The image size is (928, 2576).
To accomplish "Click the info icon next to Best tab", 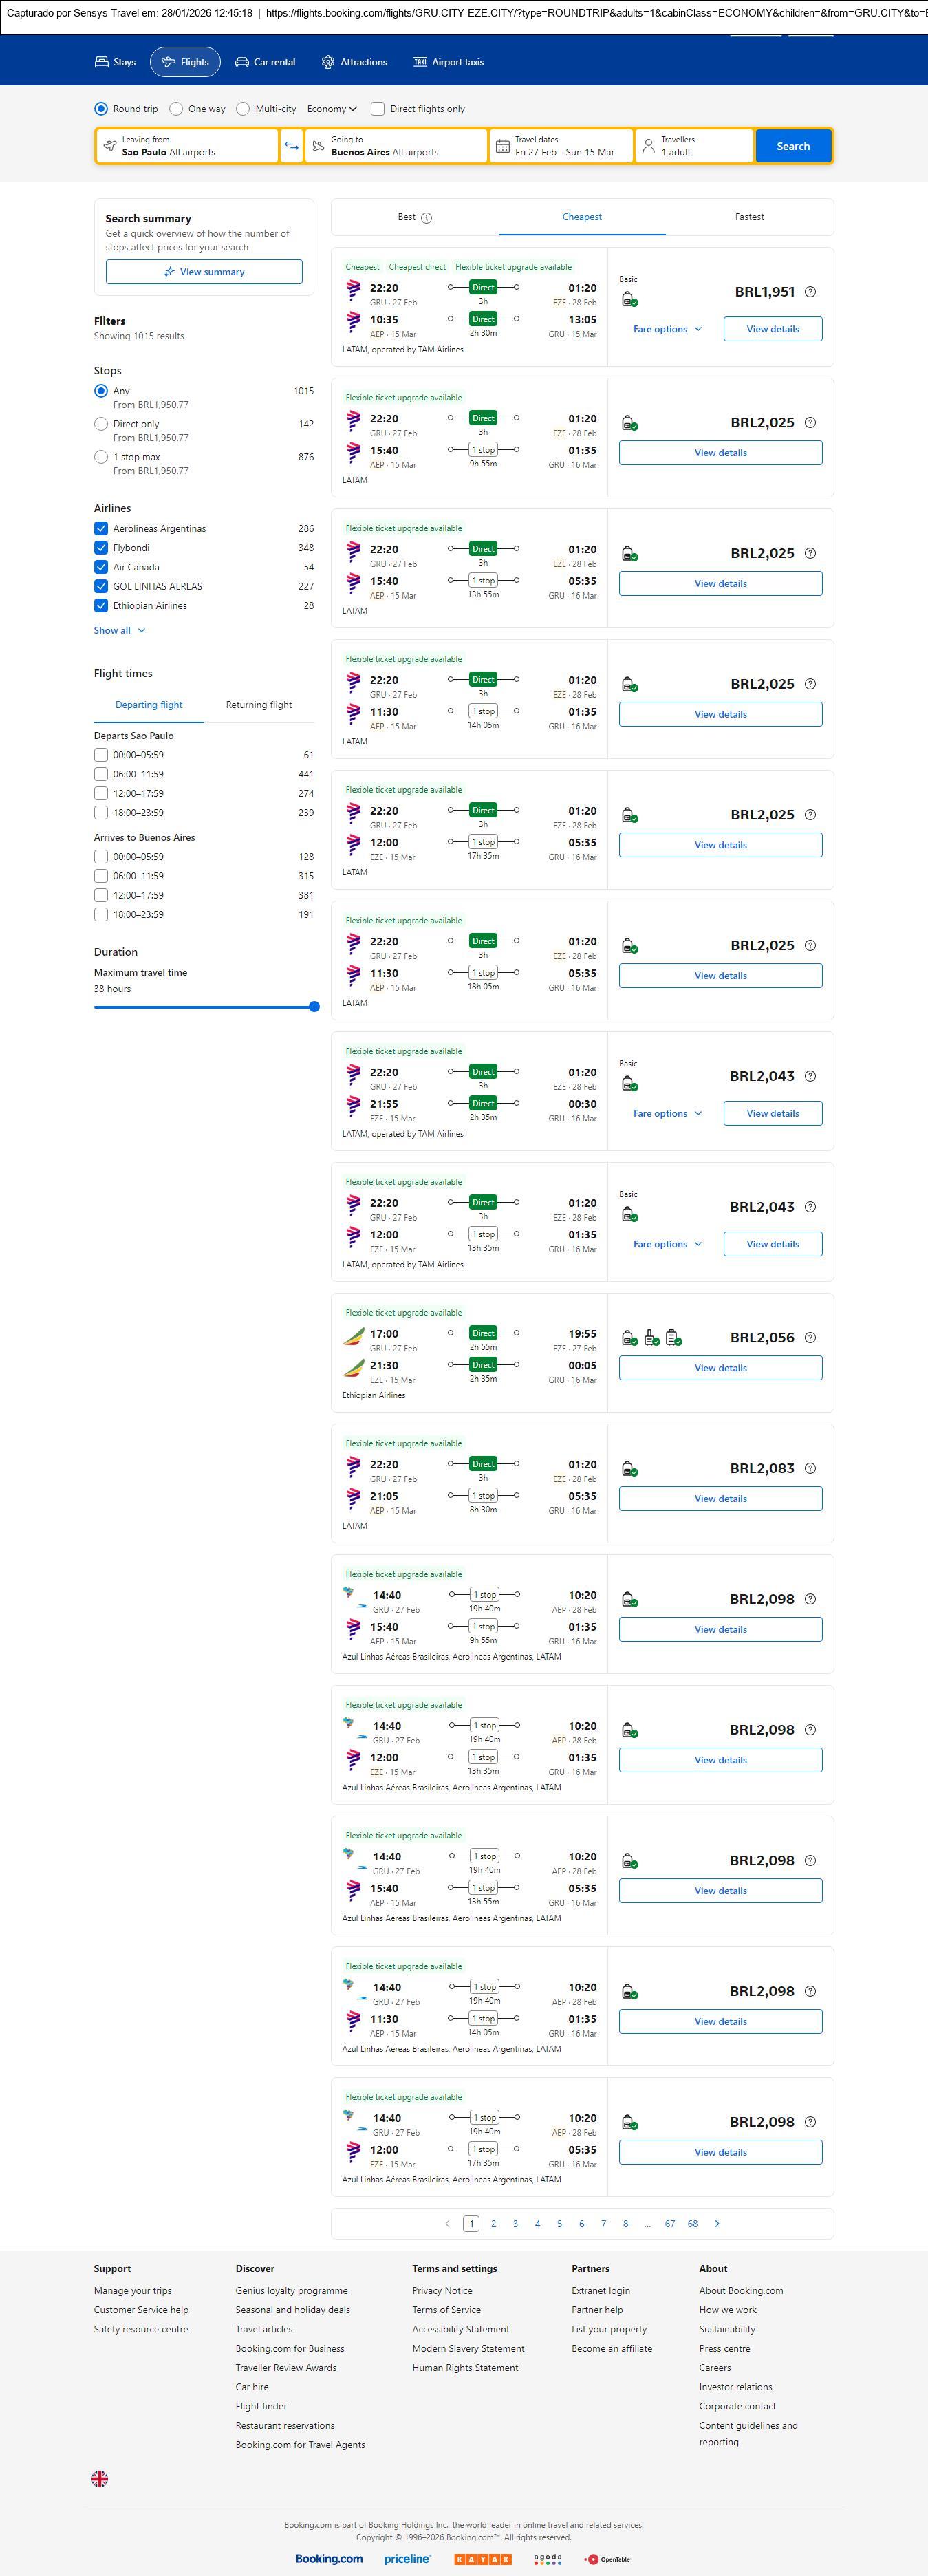I will (426, 218).
